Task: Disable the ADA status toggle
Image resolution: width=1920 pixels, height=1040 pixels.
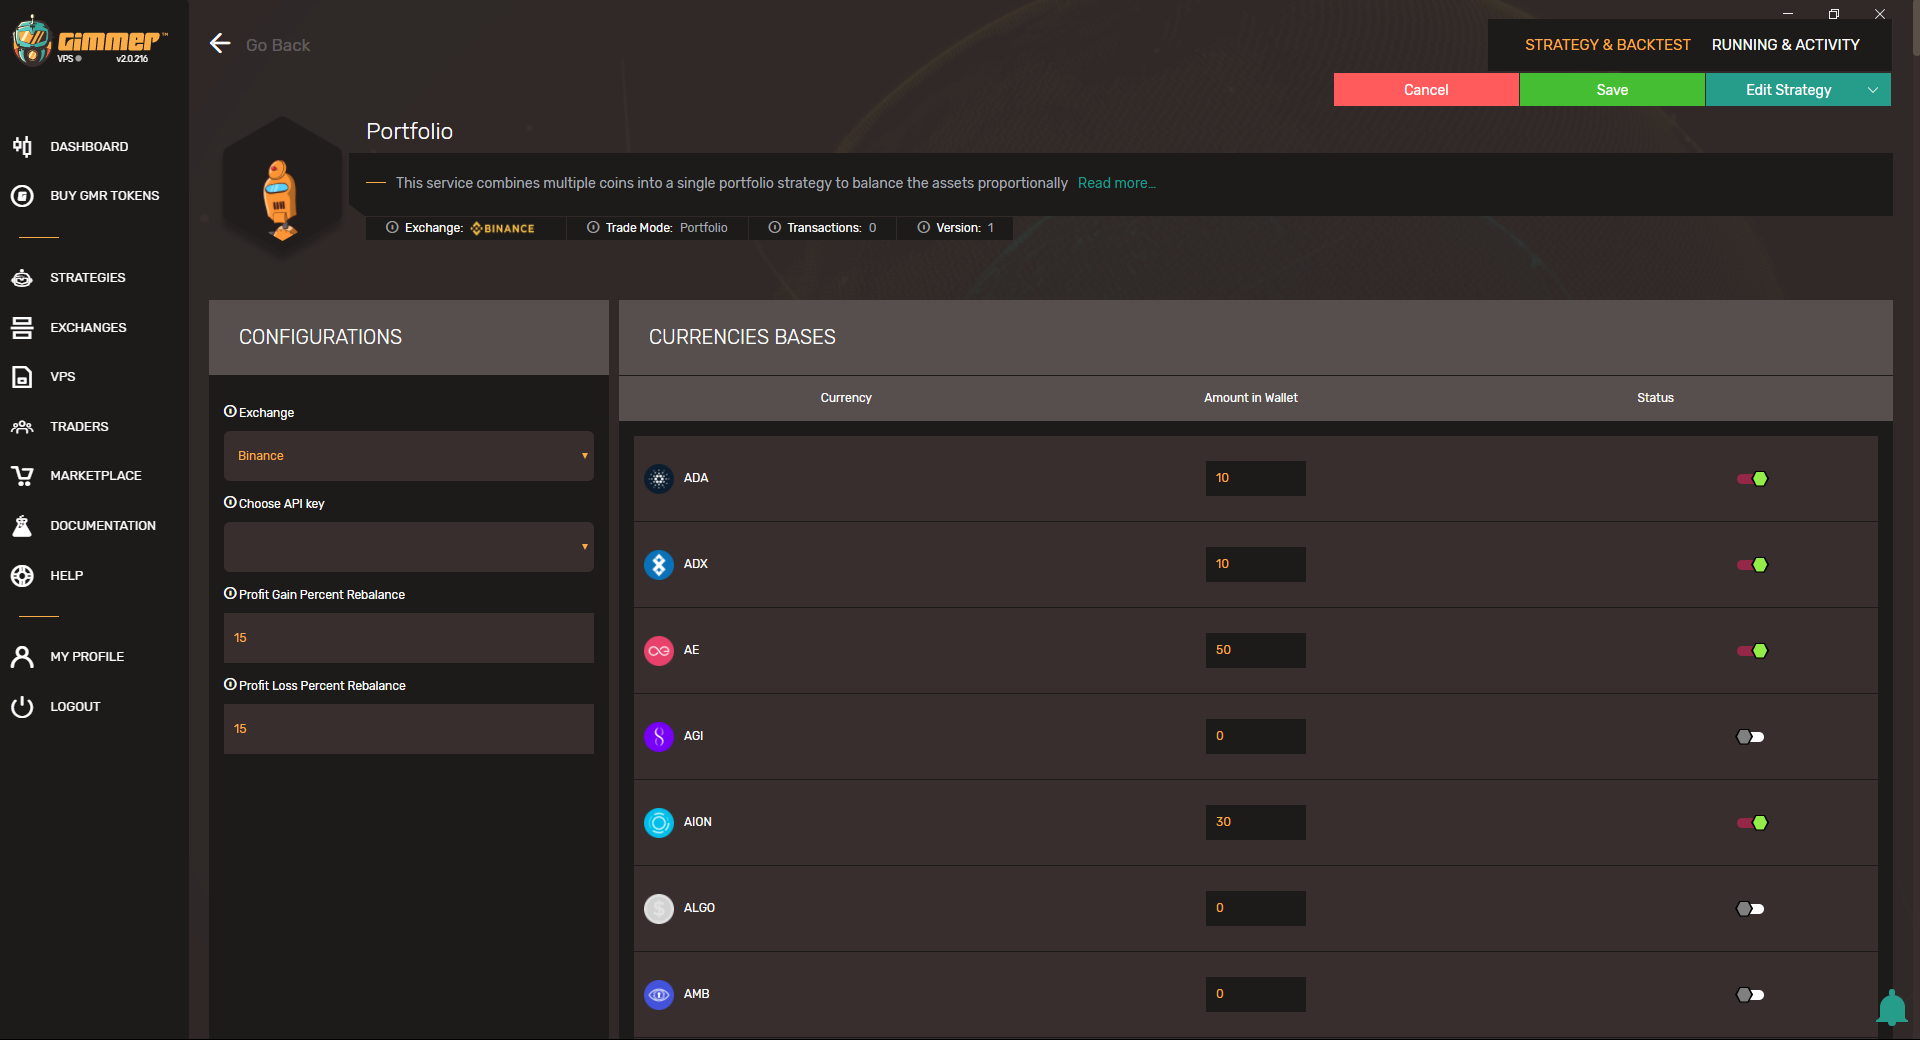Action: pyautogui.click(x=1752, y=479)
